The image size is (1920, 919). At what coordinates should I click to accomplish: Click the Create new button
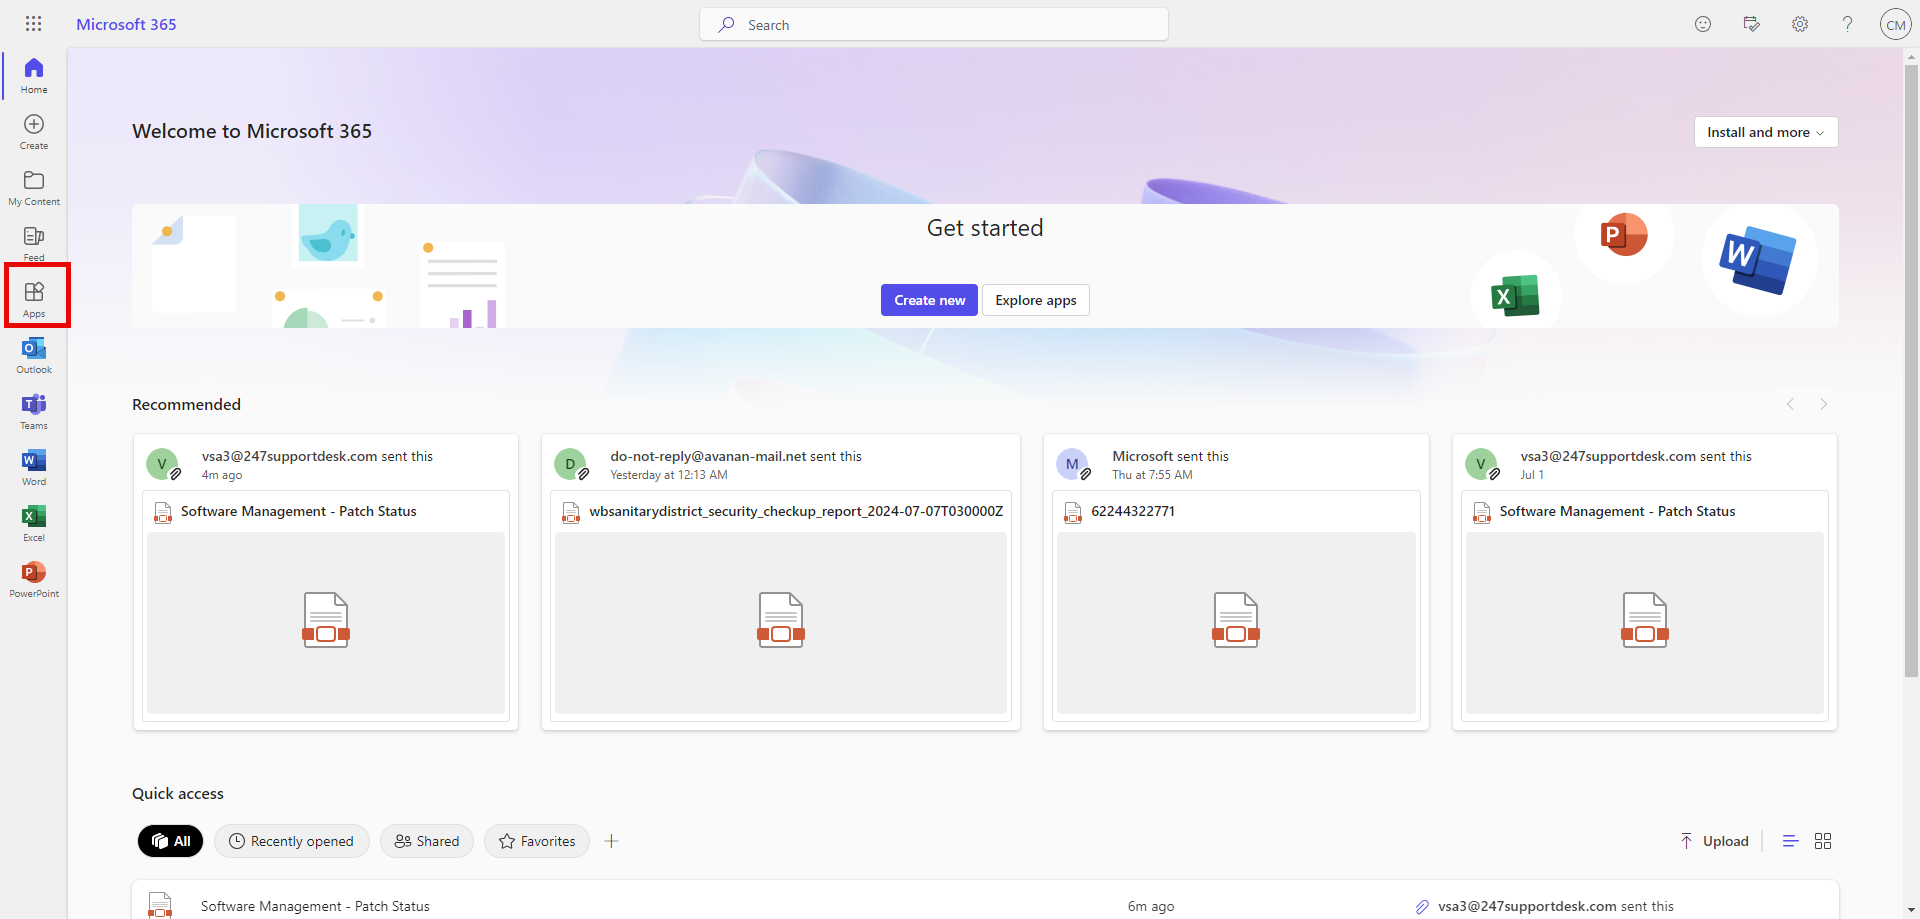tap(929, 300)
